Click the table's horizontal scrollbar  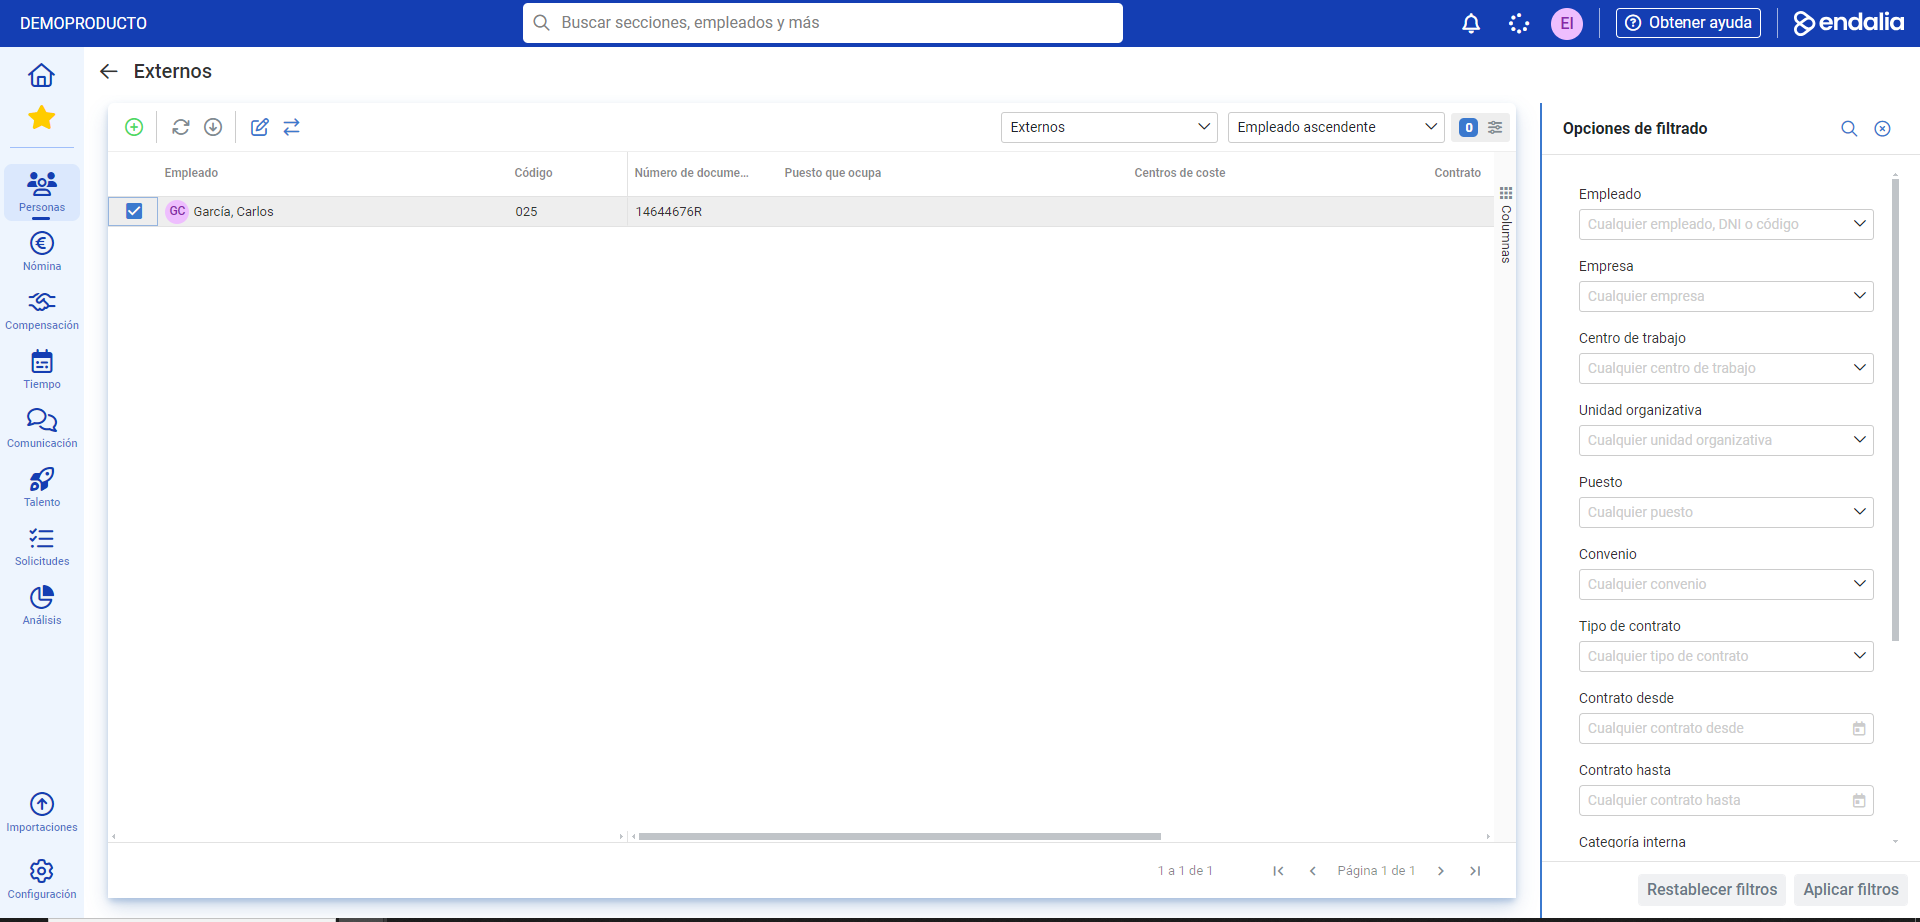click(x=900, y=836)
